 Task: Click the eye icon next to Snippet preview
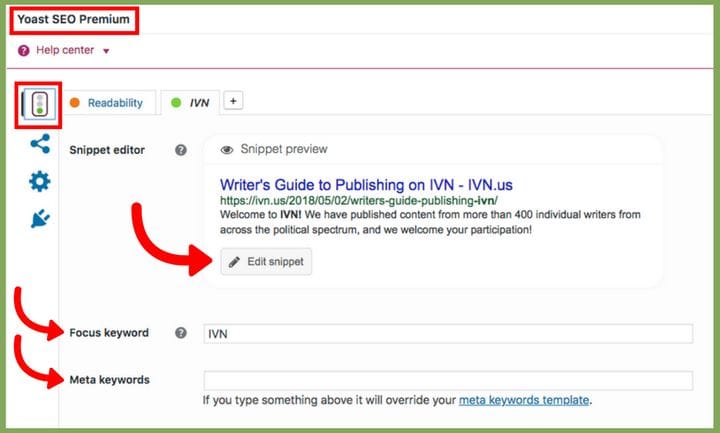(x=227, y=150)
